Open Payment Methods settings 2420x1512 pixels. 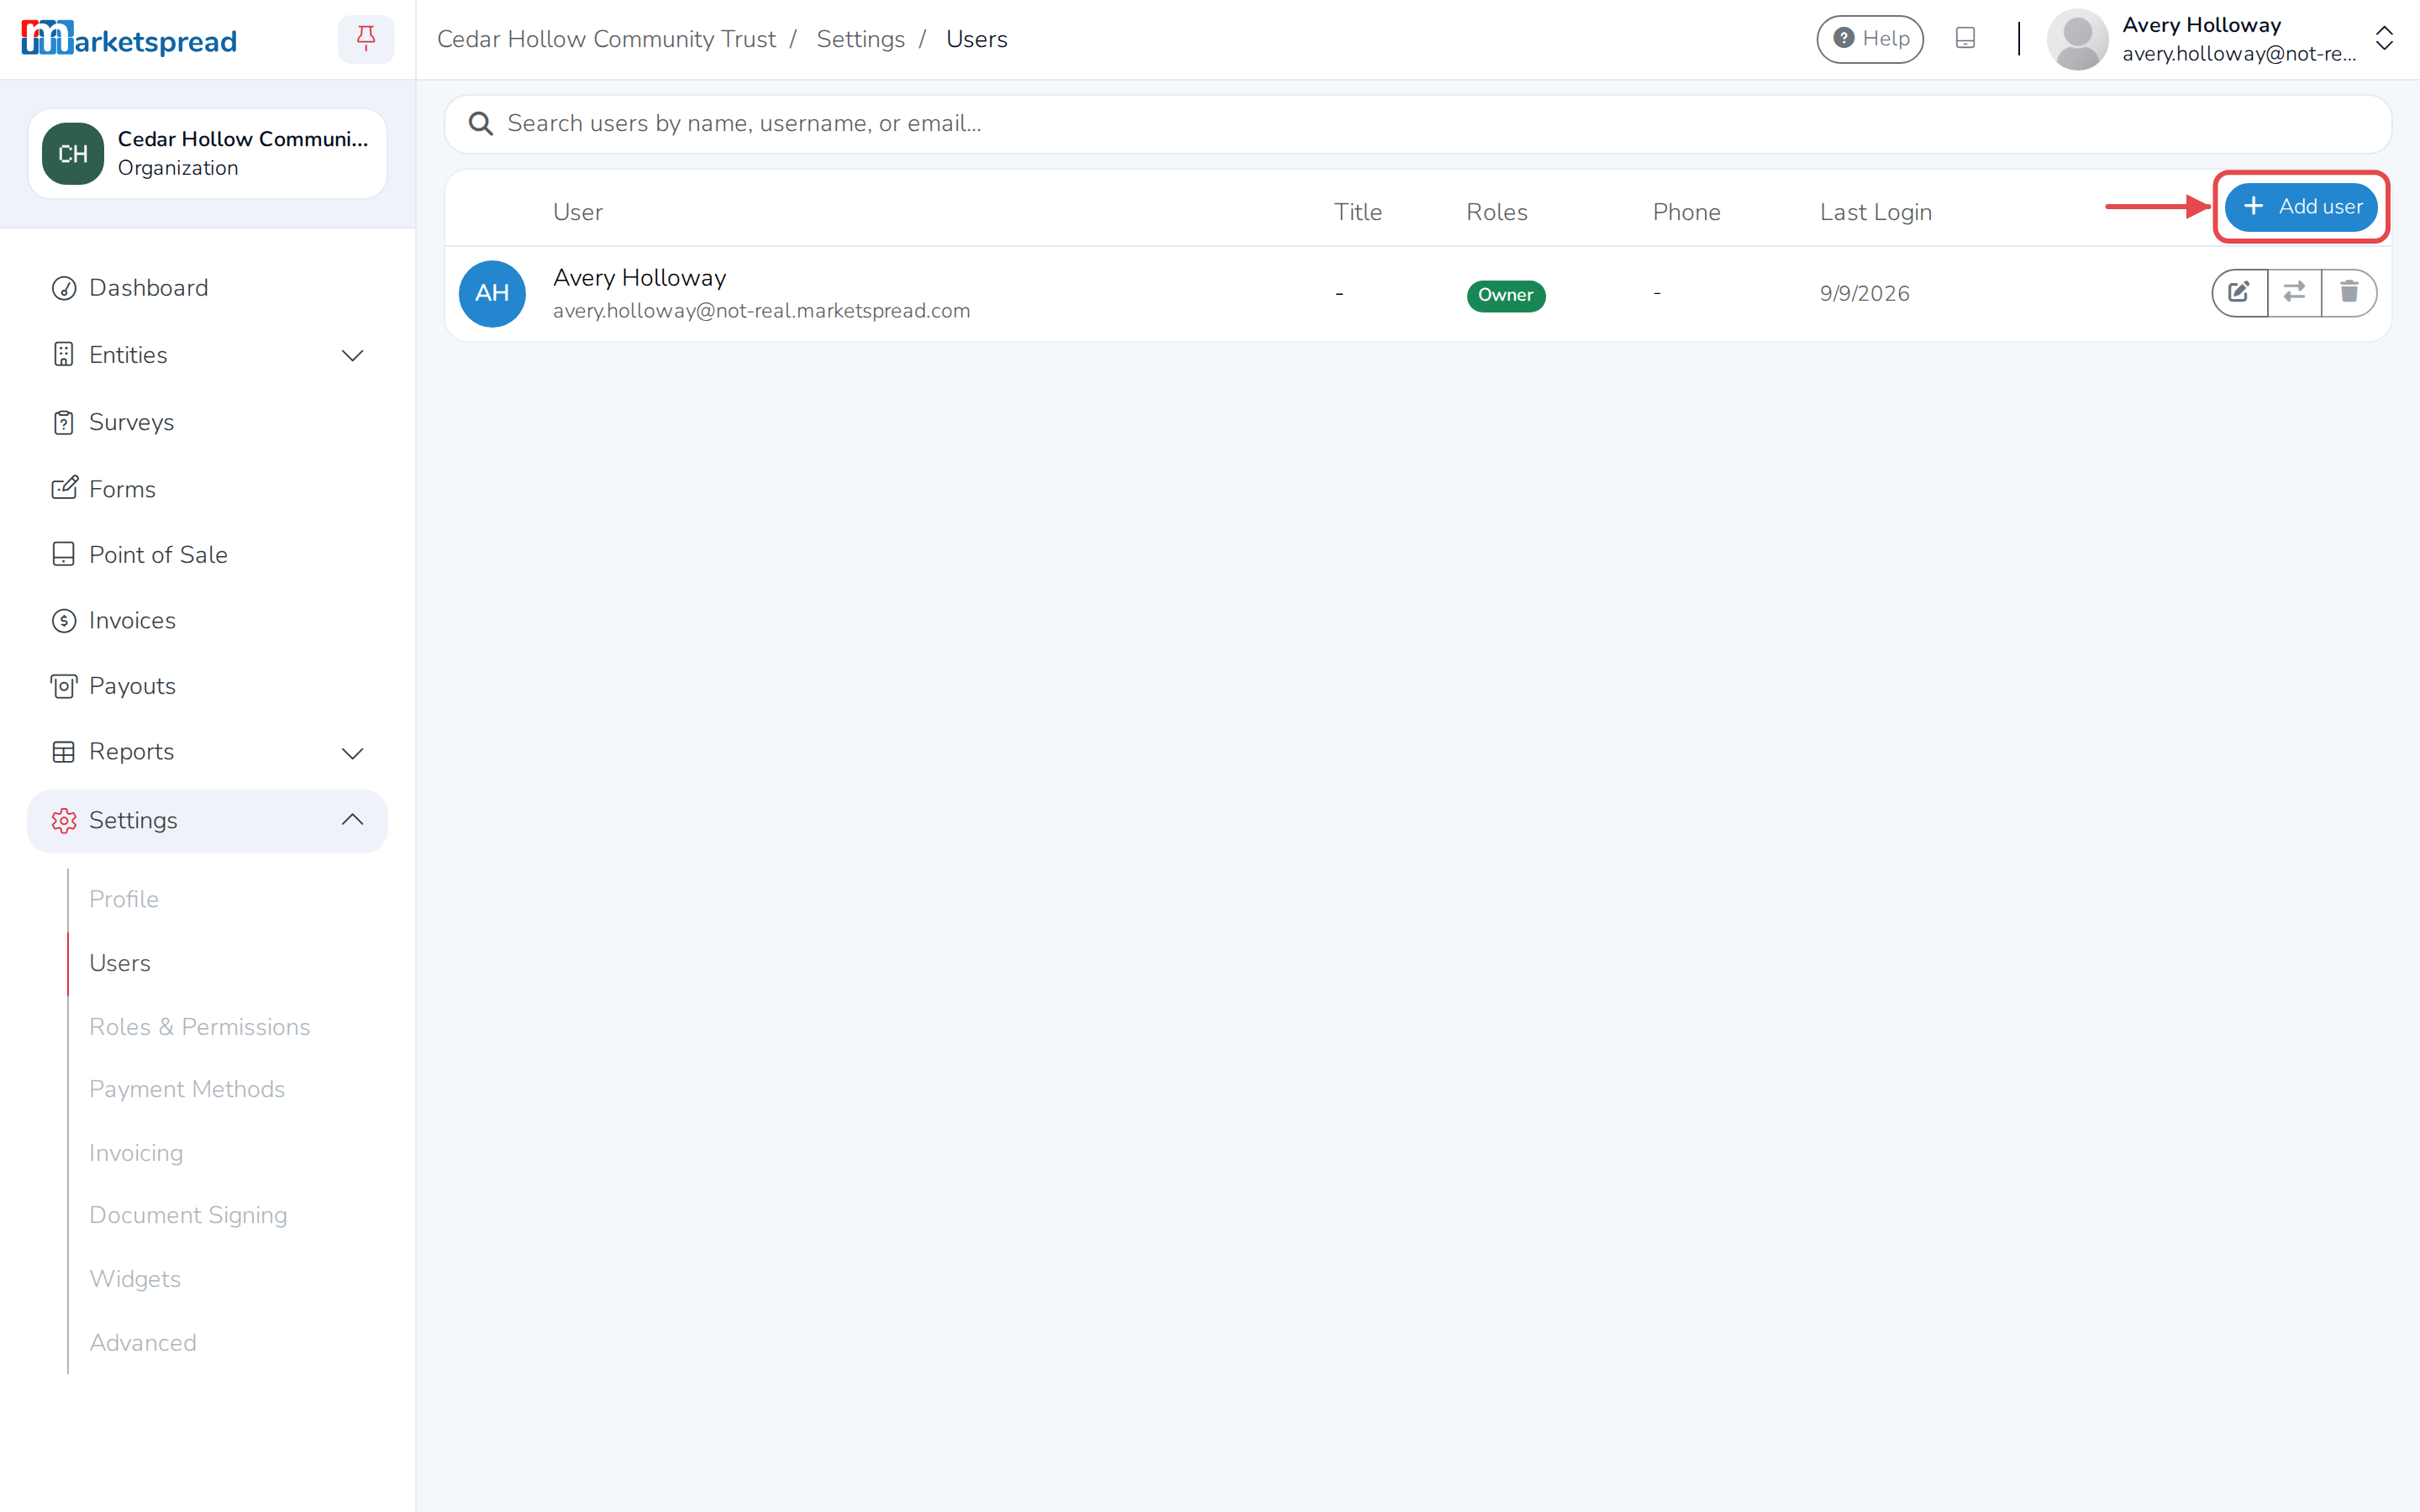point(187,1089)
